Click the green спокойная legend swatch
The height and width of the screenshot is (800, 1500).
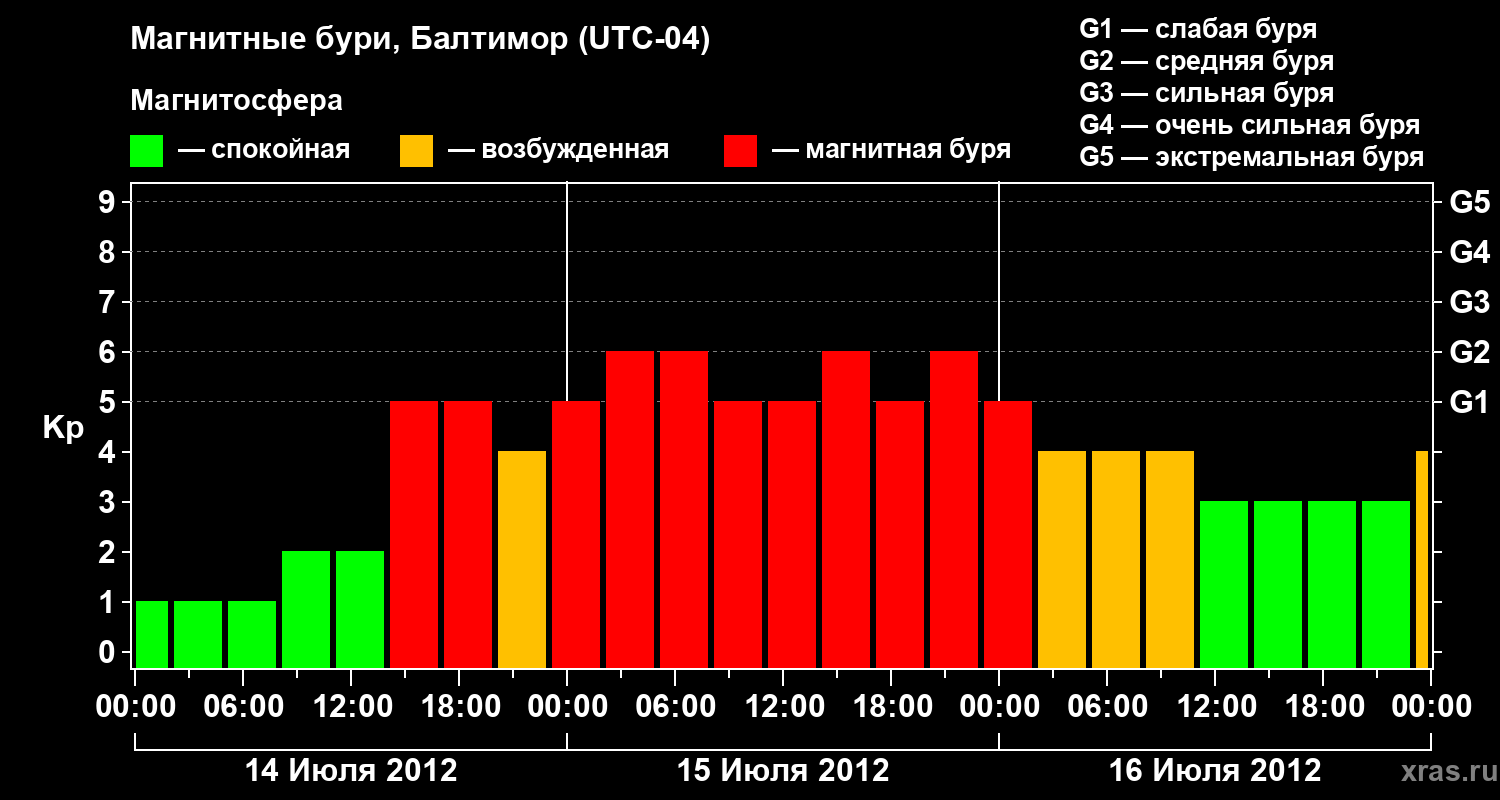(x=146, y=150)
